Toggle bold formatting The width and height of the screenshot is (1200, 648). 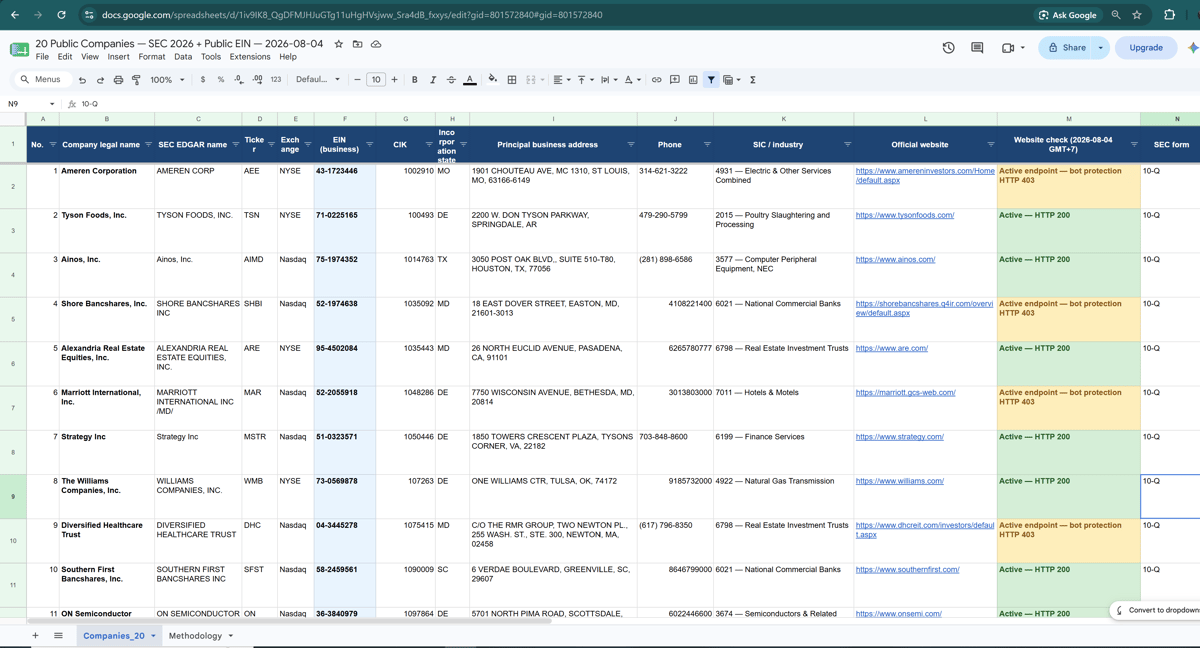click(x=415, y=80)
